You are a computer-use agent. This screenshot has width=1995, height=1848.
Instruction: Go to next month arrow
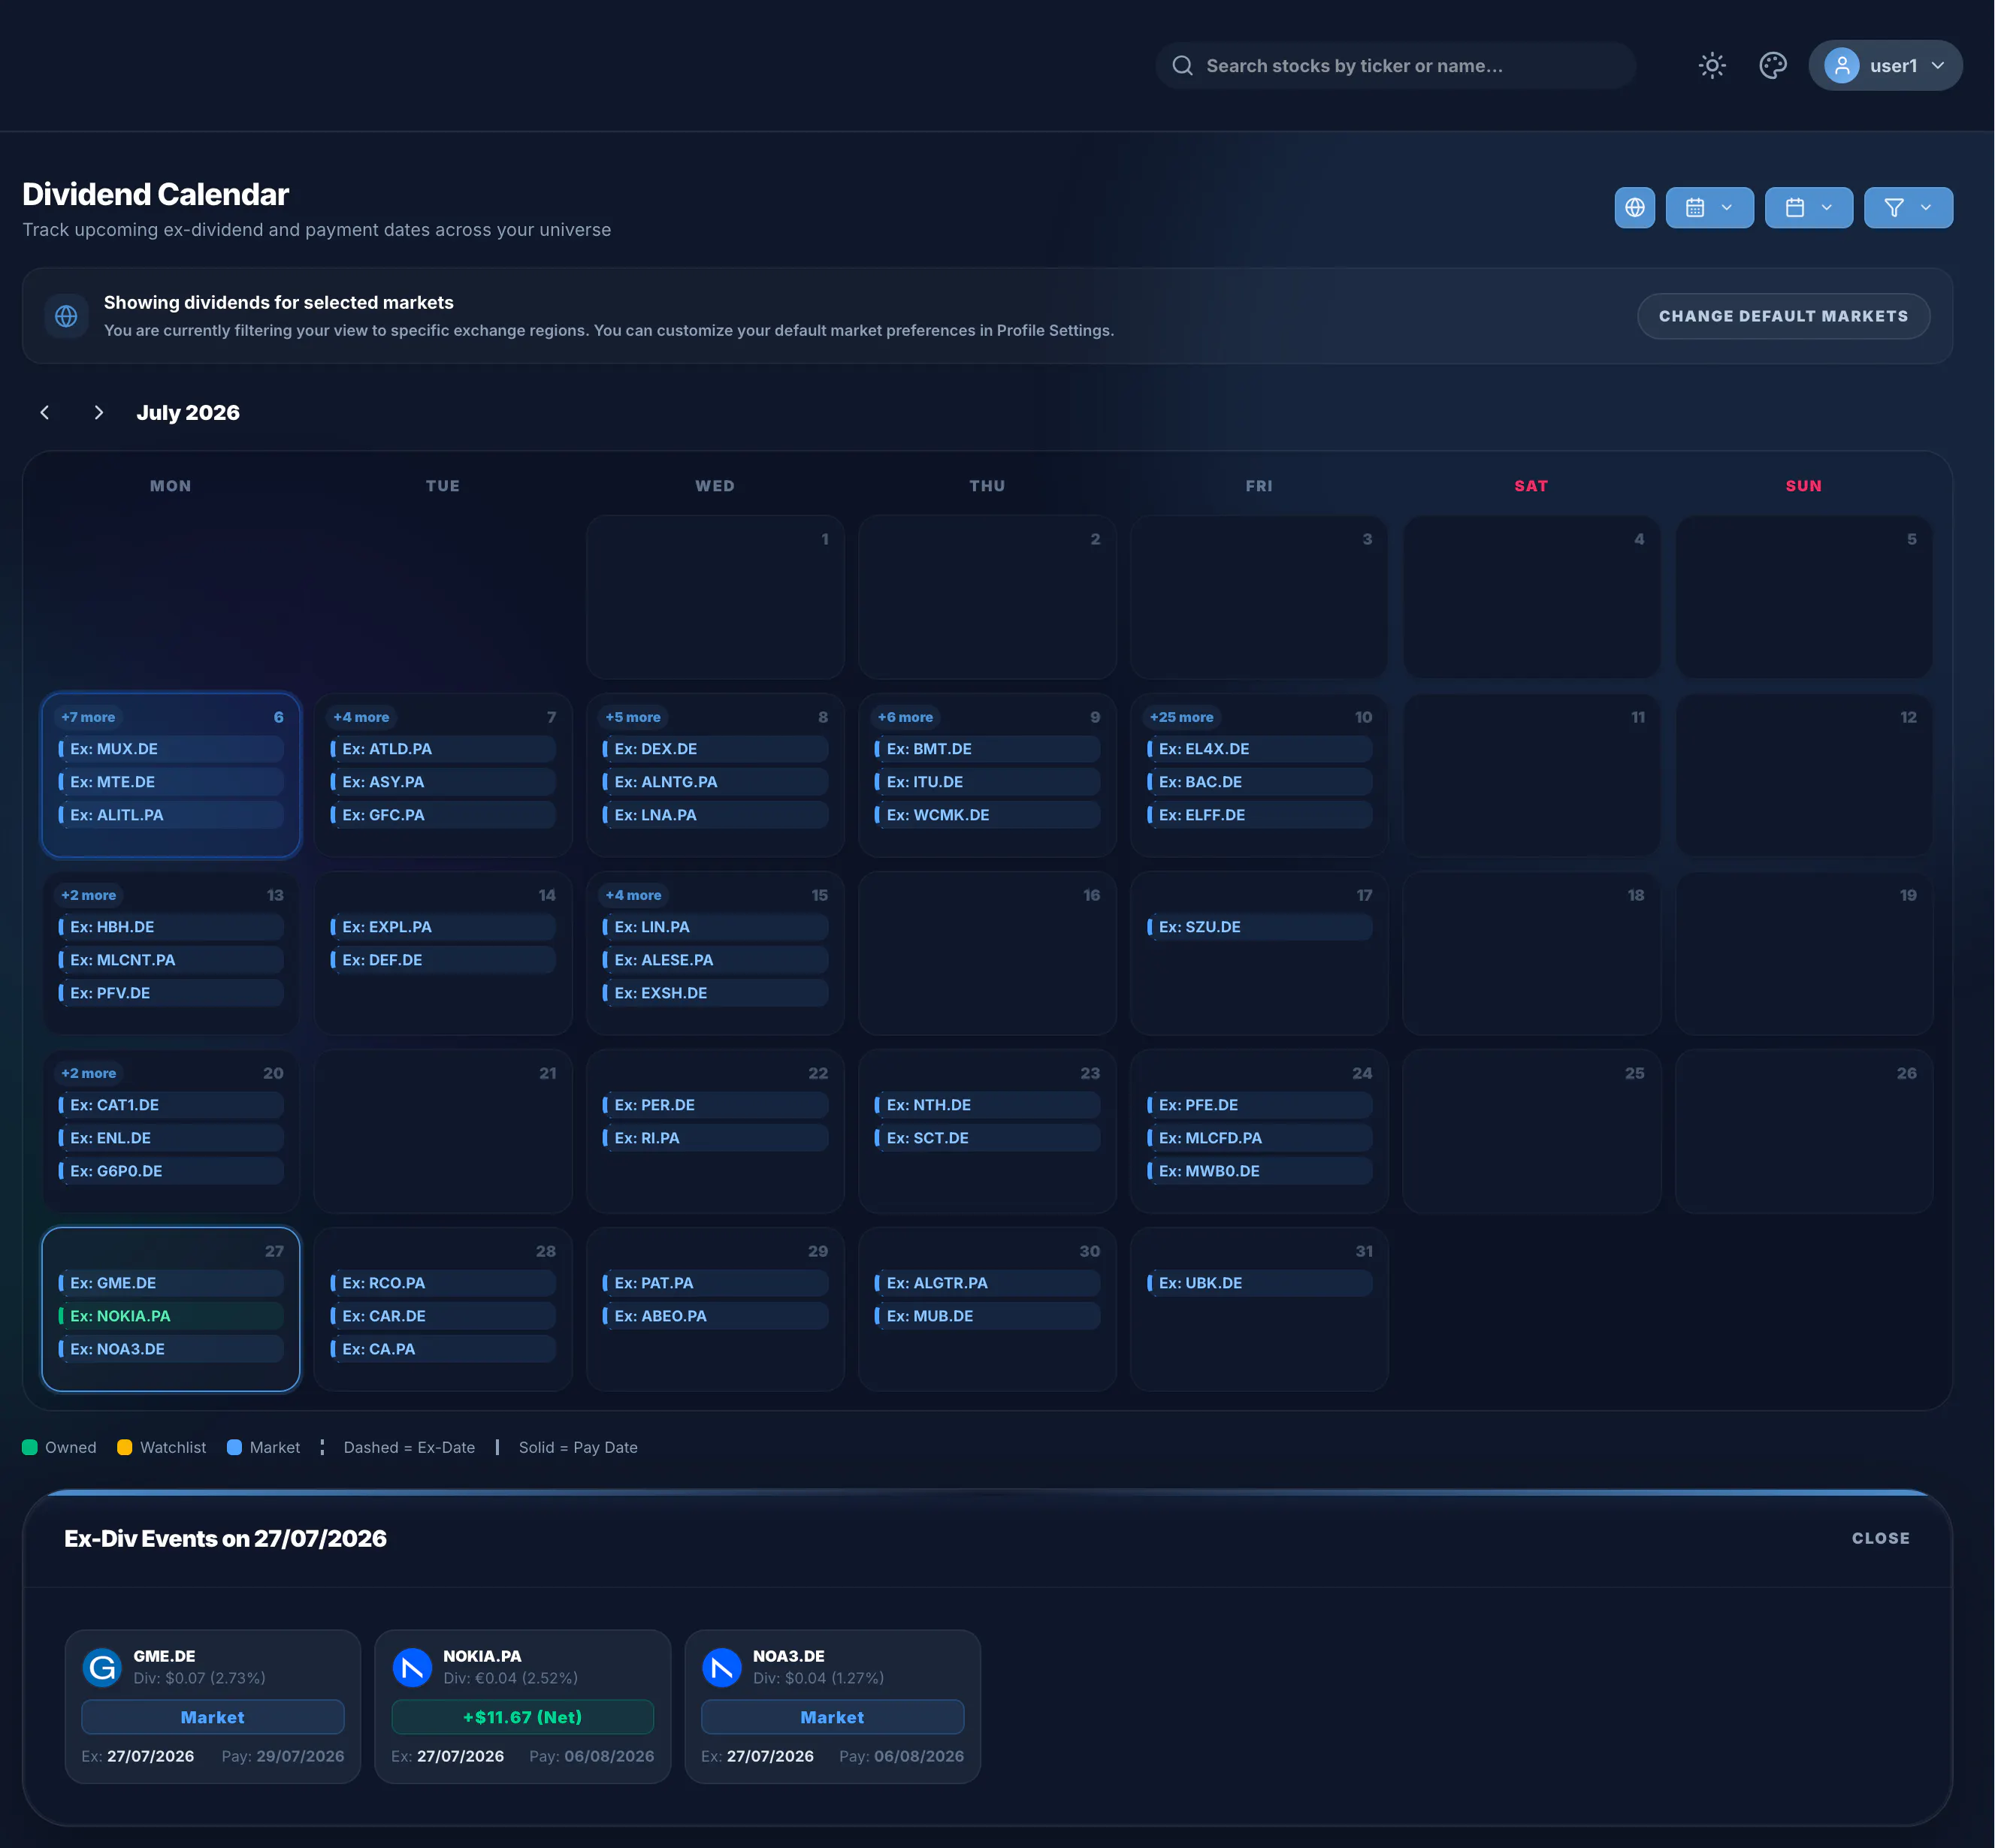[x=98, y=413]
